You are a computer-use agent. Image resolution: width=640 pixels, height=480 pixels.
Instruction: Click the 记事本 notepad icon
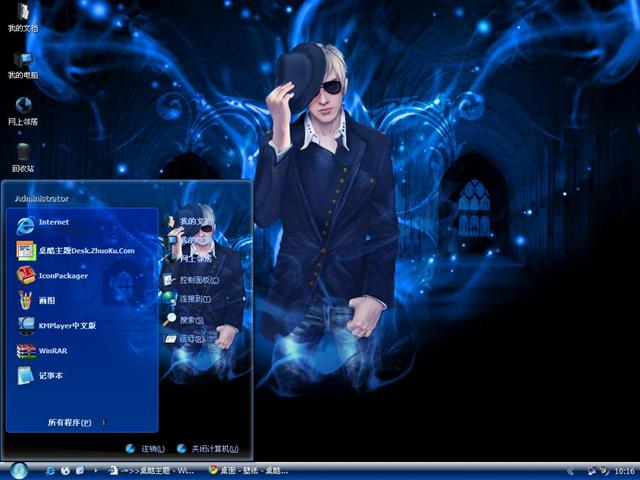[25, 375]
